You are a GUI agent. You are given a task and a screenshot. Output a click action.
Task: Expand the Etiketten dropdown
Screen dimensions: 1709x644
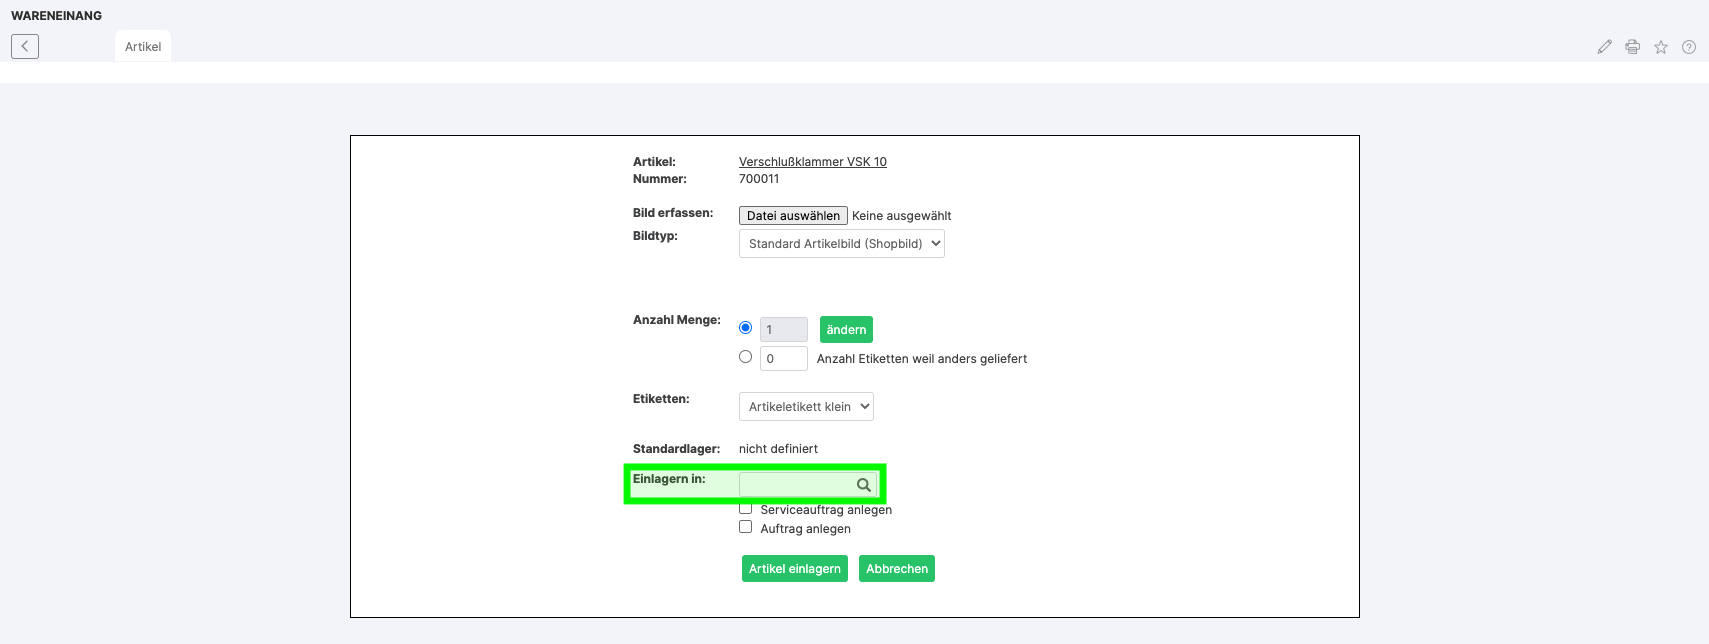[x=806, y=407]
